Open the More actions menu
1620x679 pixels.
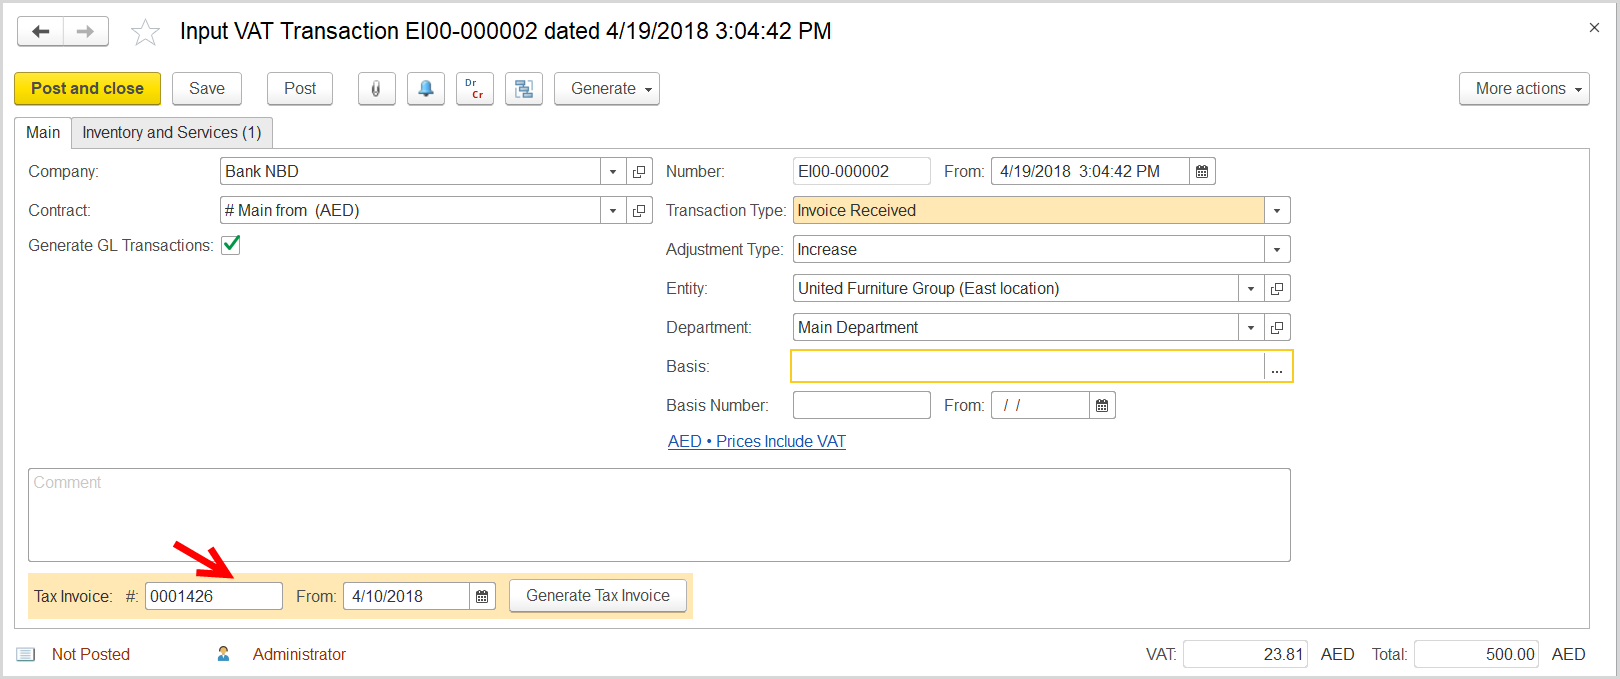[x=1524, y=88]
